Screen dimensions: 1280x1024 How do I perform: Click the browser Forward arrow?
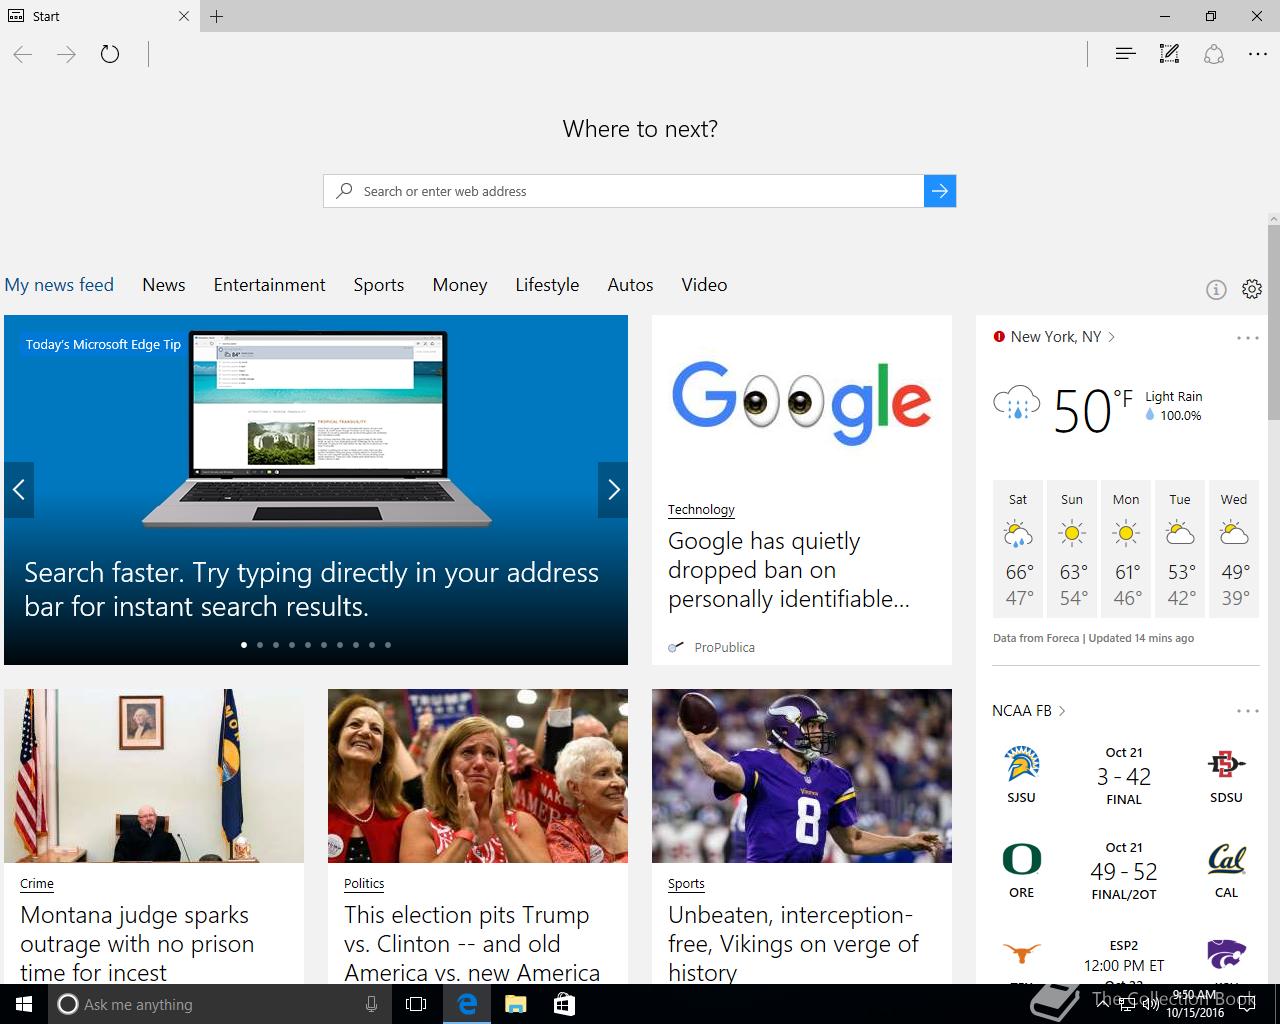(66, 54)
